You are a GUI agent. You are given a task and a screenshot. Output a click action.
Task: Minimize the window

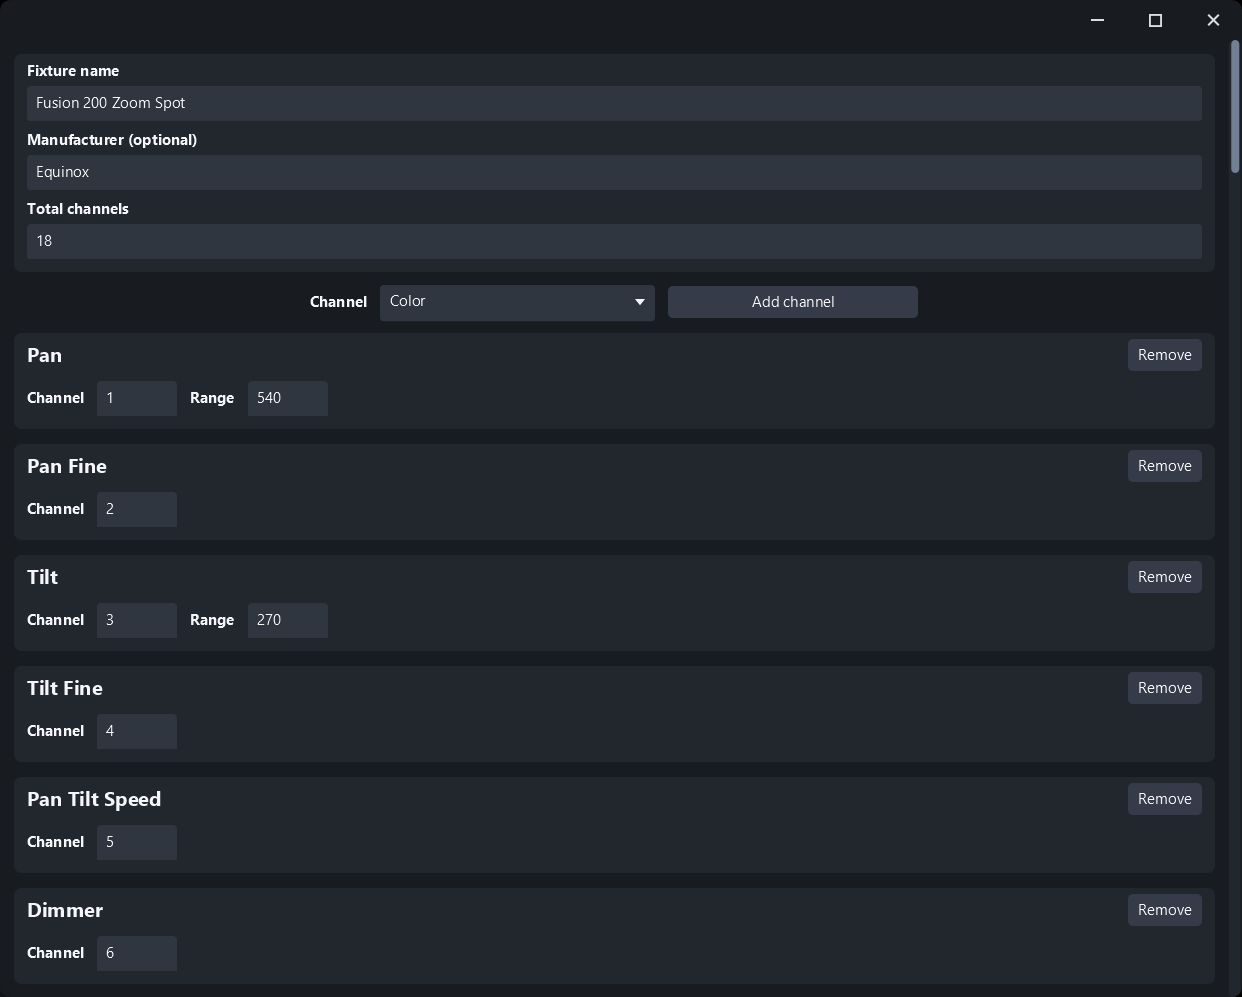coord(1098,20)
